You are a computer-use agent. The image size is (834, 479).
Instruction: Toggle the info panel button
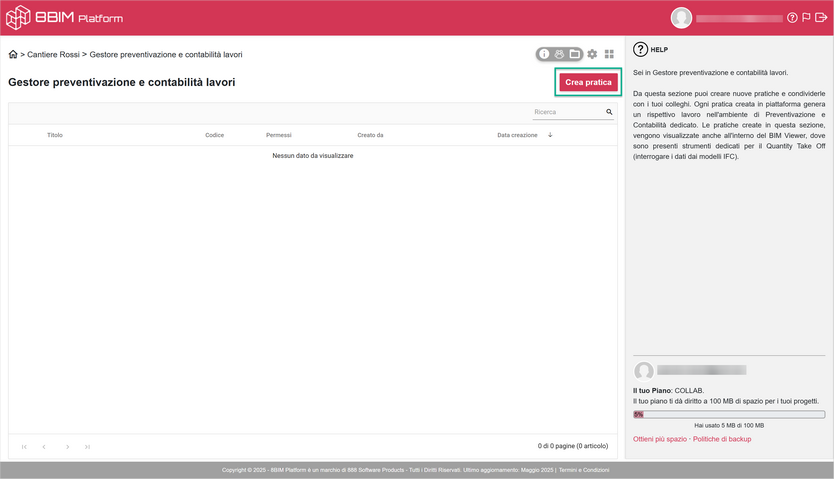(x=545, y=54)
